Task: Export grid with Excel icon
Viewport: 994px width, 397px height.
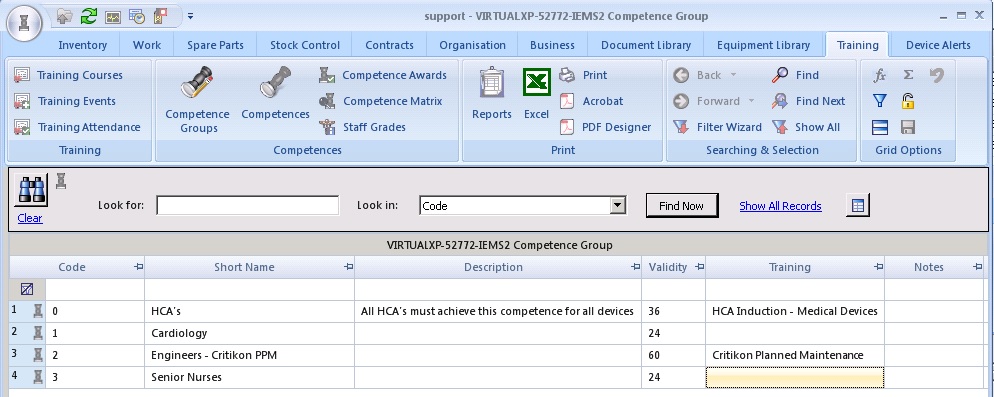Action: point(536,82)
